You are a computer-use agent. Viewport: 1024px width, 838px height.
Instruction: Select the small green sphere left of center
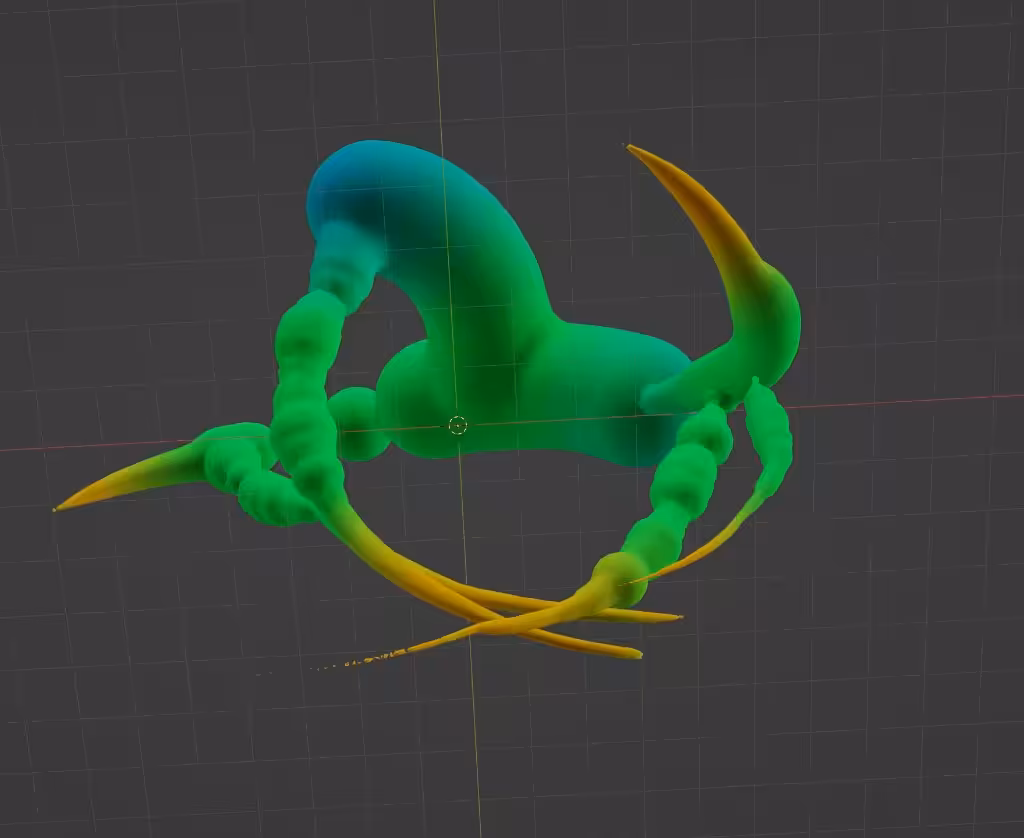[356, 421]
